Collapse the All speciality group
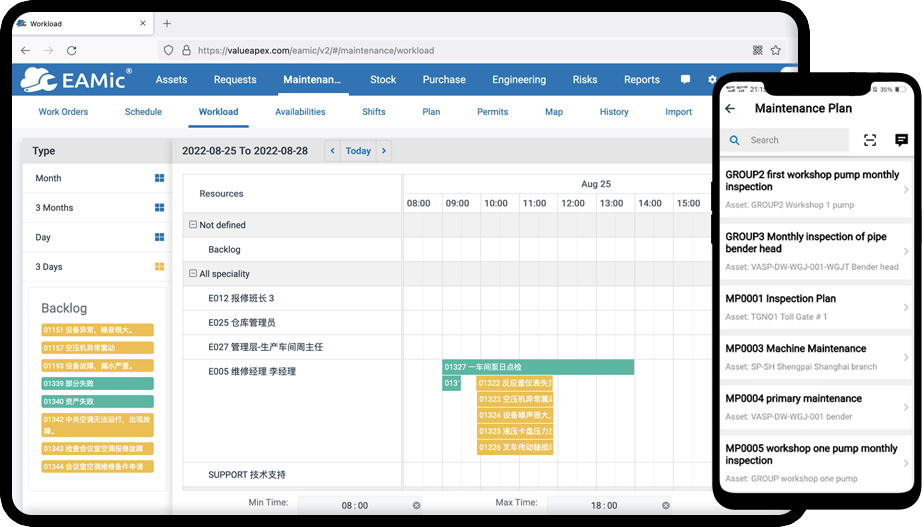Screen dimensions: 922x527 (192, 273)
